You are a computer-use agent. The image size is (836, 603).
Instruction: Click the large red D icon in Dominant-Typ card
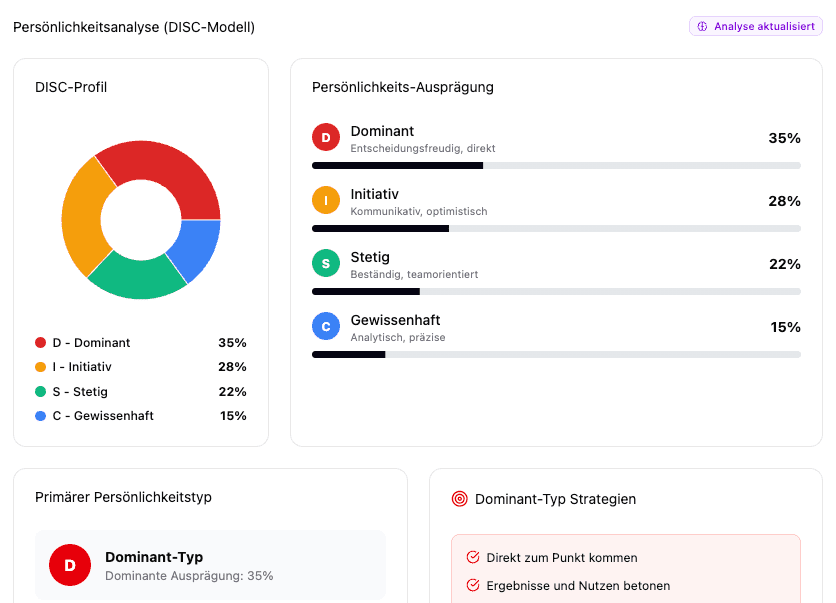point(70,565)
